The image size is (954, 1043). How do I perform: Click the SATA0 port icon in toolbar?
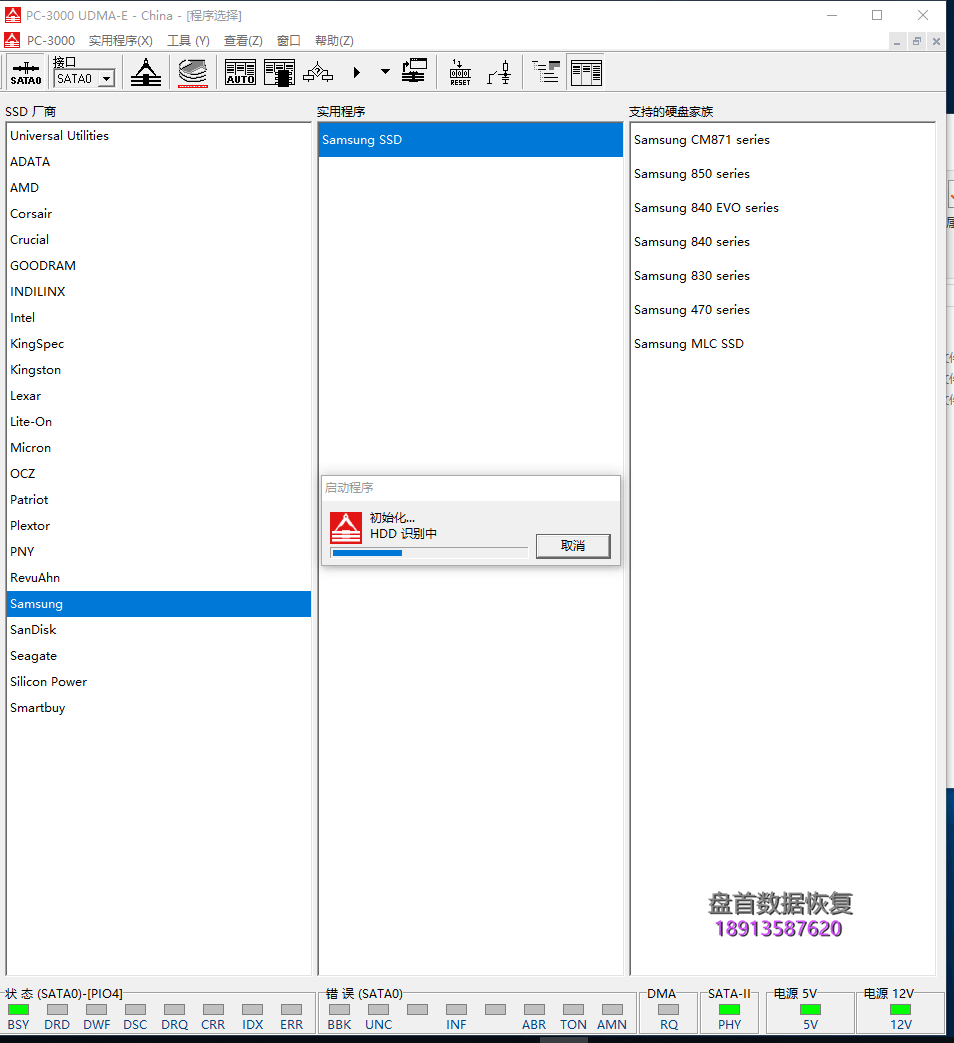tap(26, 72)
